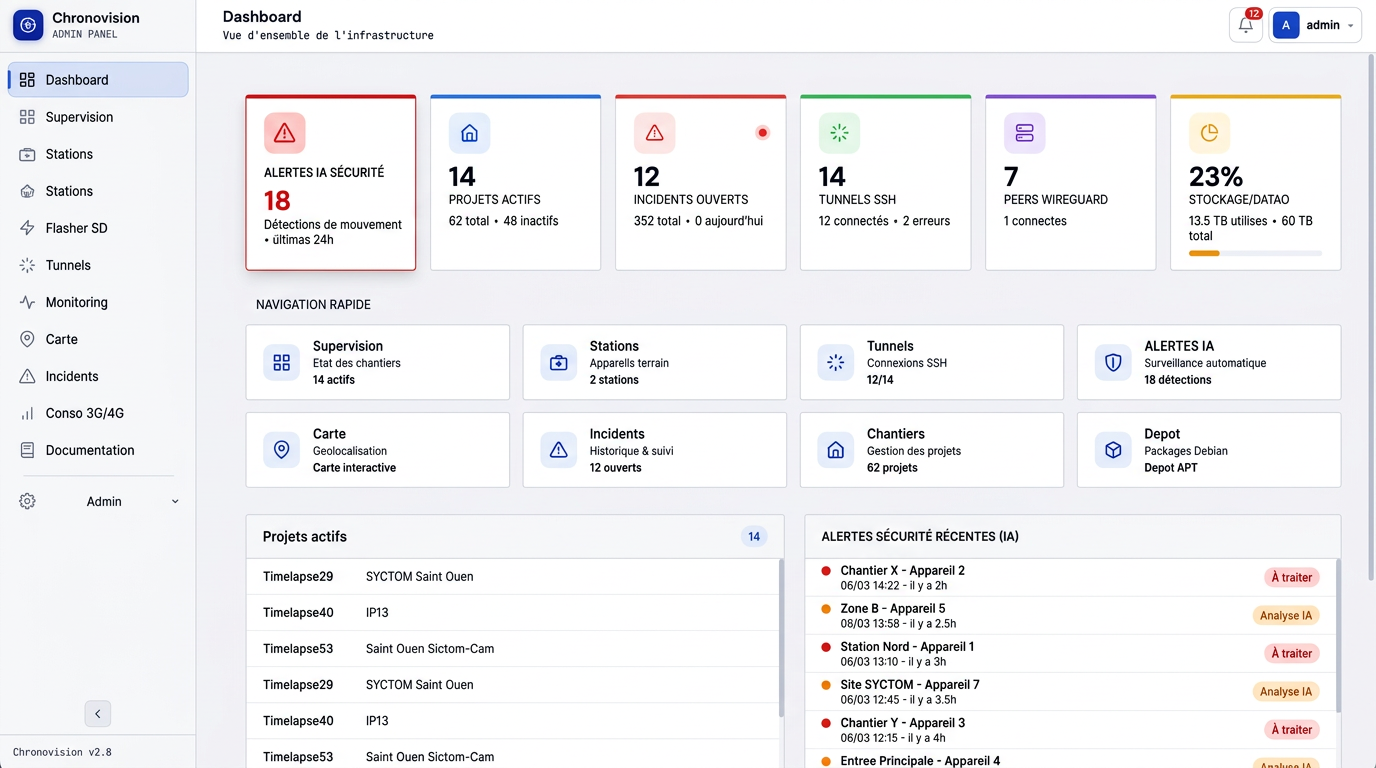Click the Alertes IA shield icon
This screenshot has height=768, width=1376.
tap(1113, 362)
